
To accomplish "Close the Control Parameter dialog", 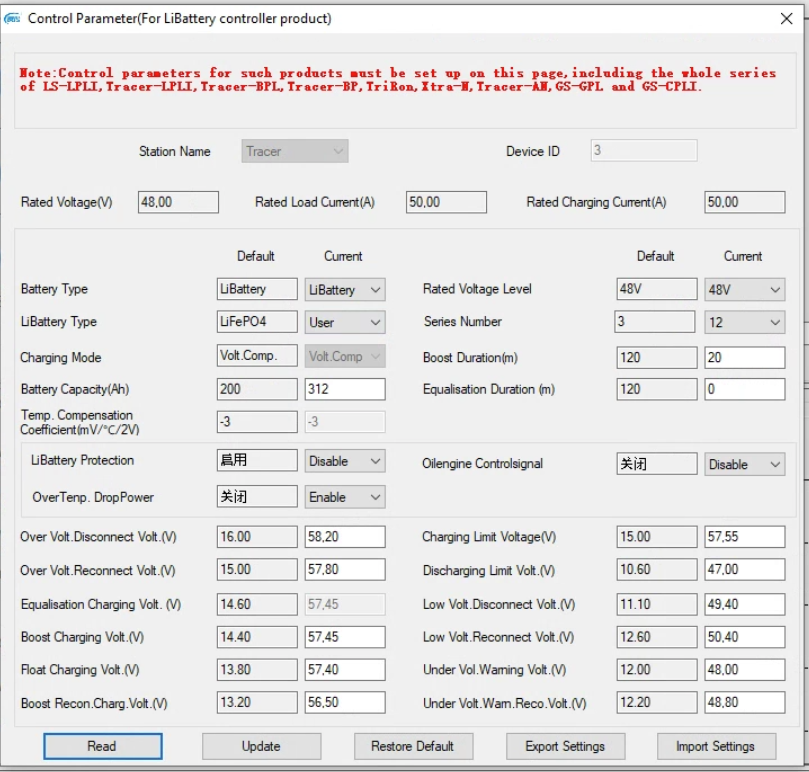I will [x=786, y=19].
